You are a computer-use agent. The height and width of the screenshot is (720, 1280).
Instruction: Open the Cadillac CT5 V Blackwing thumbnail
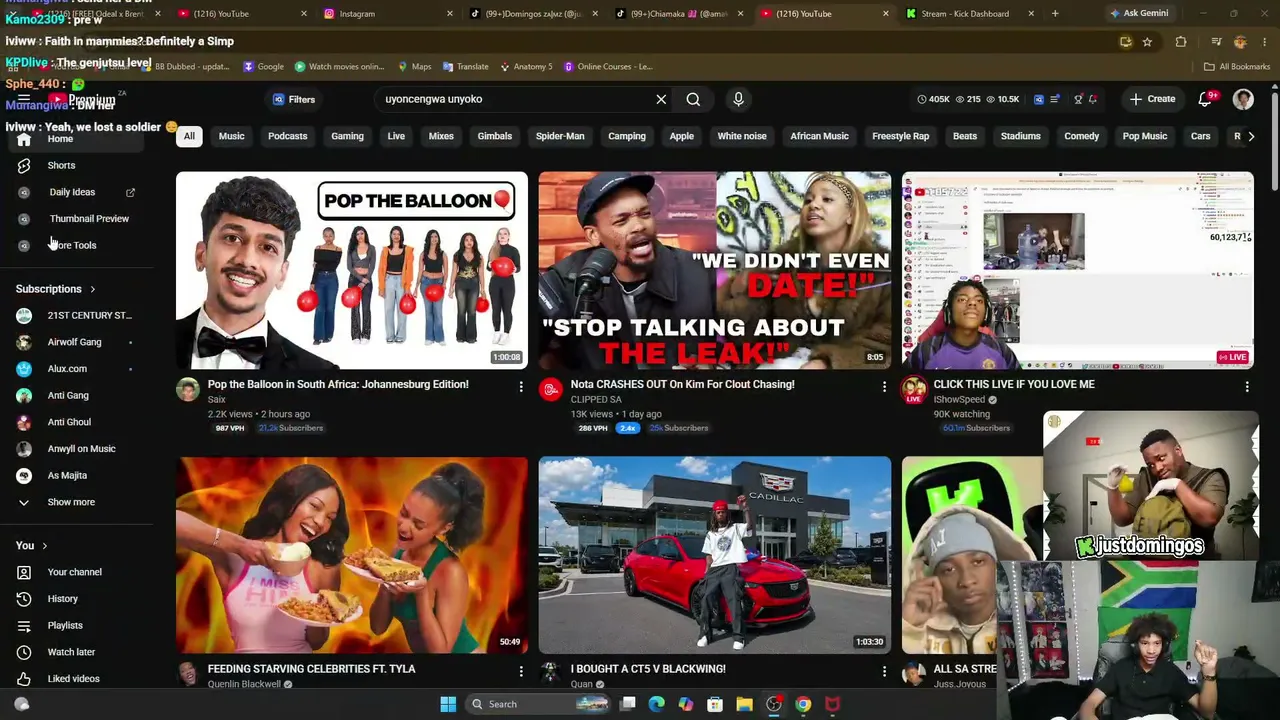[715, 555]
